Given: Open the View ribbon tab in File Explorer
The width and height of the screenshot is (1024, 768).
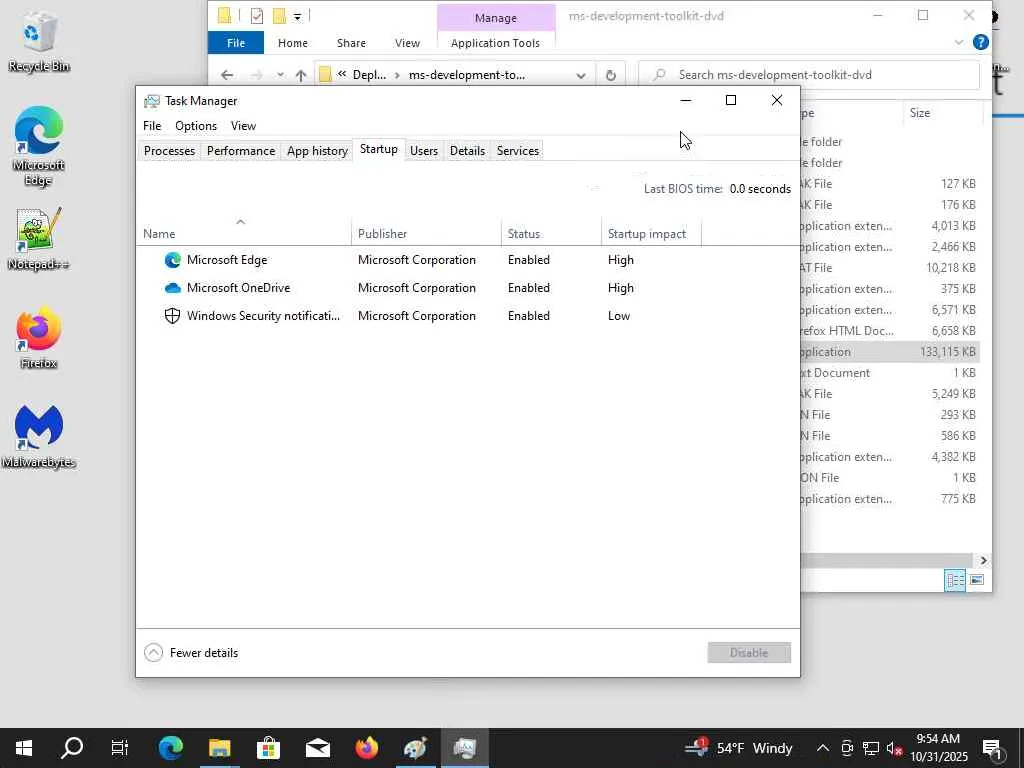Looking at the screenshot, I should click(x=407, y=43).
